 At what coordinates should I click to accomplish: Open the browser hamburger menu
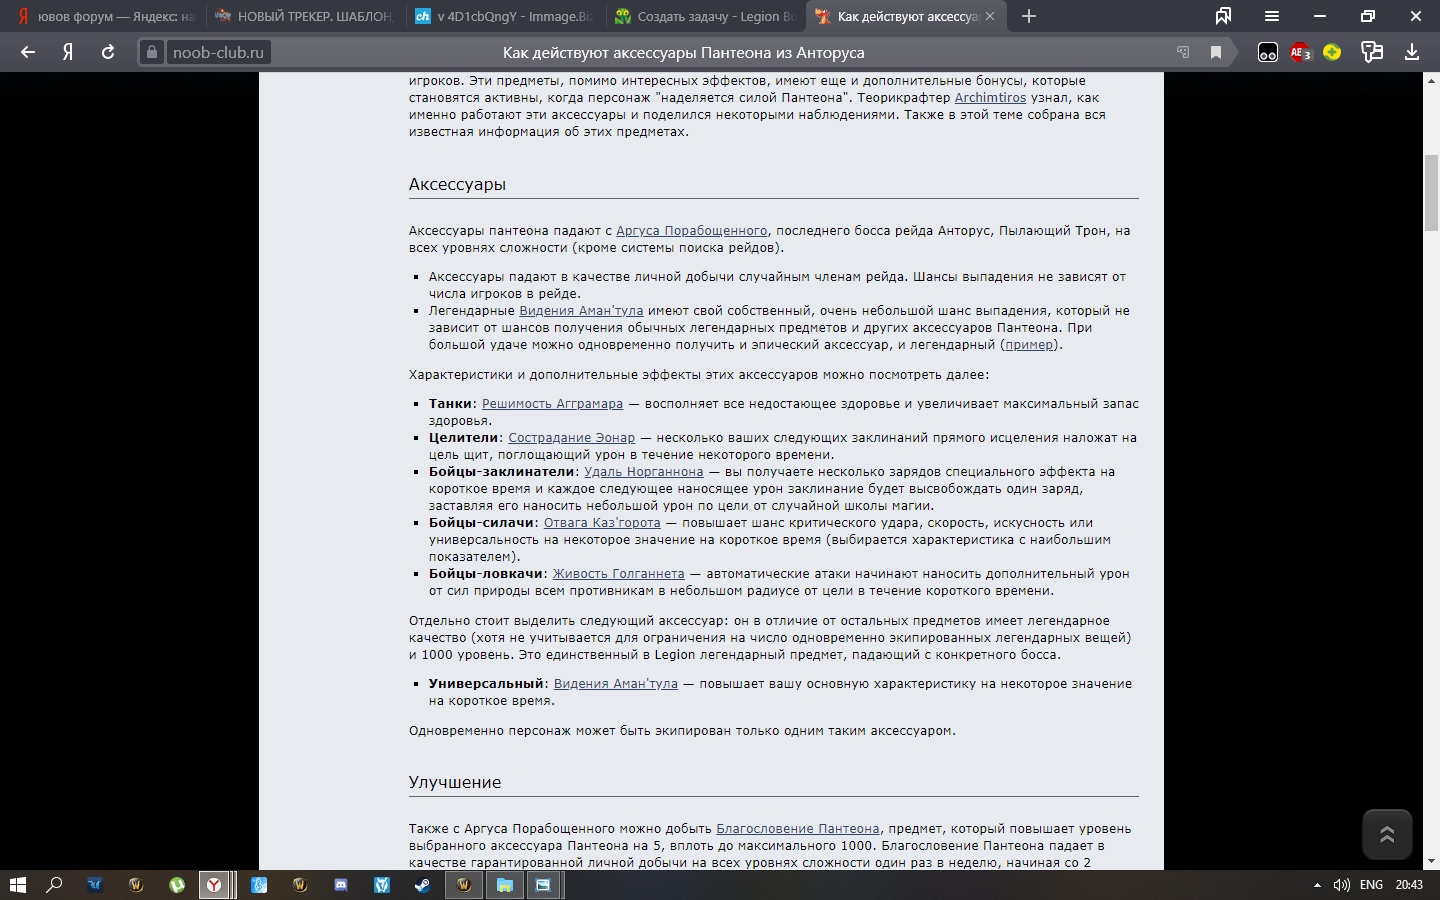[1272, 16]
